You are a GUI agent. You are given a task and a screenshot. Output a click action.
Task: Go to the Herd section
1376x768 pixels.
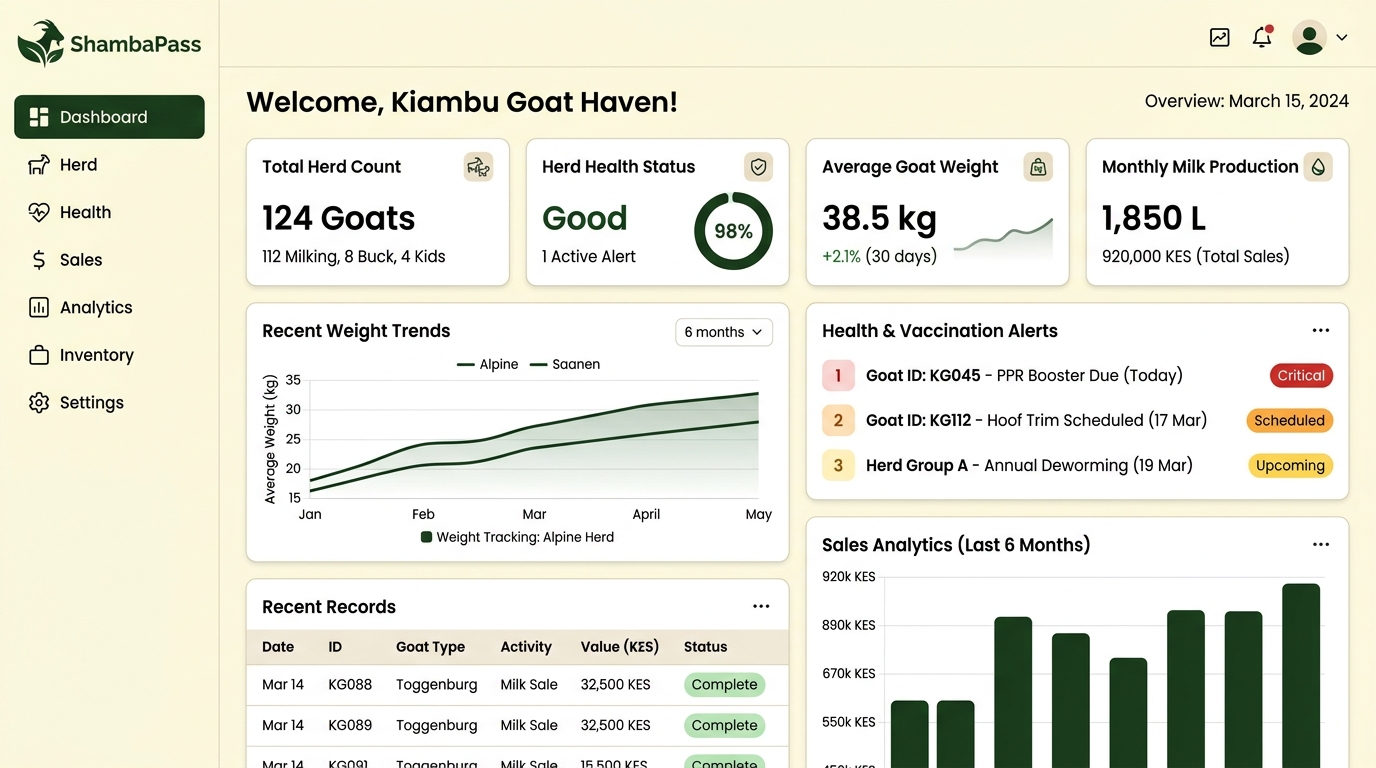109,165
